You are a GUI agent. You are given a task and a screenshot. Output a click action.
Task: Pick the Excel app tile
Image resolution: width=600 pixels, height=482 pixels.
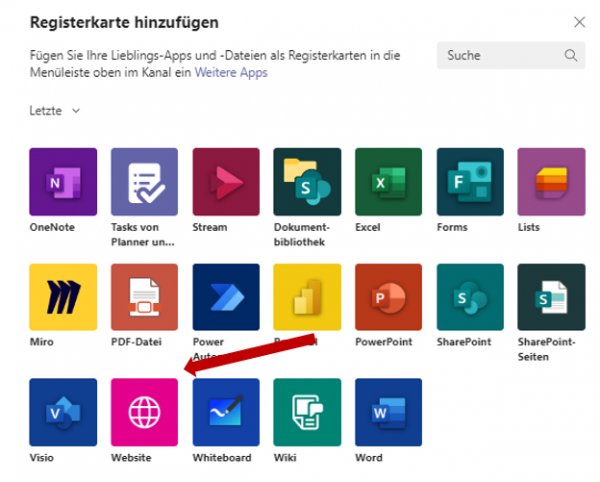coord(388,182)
